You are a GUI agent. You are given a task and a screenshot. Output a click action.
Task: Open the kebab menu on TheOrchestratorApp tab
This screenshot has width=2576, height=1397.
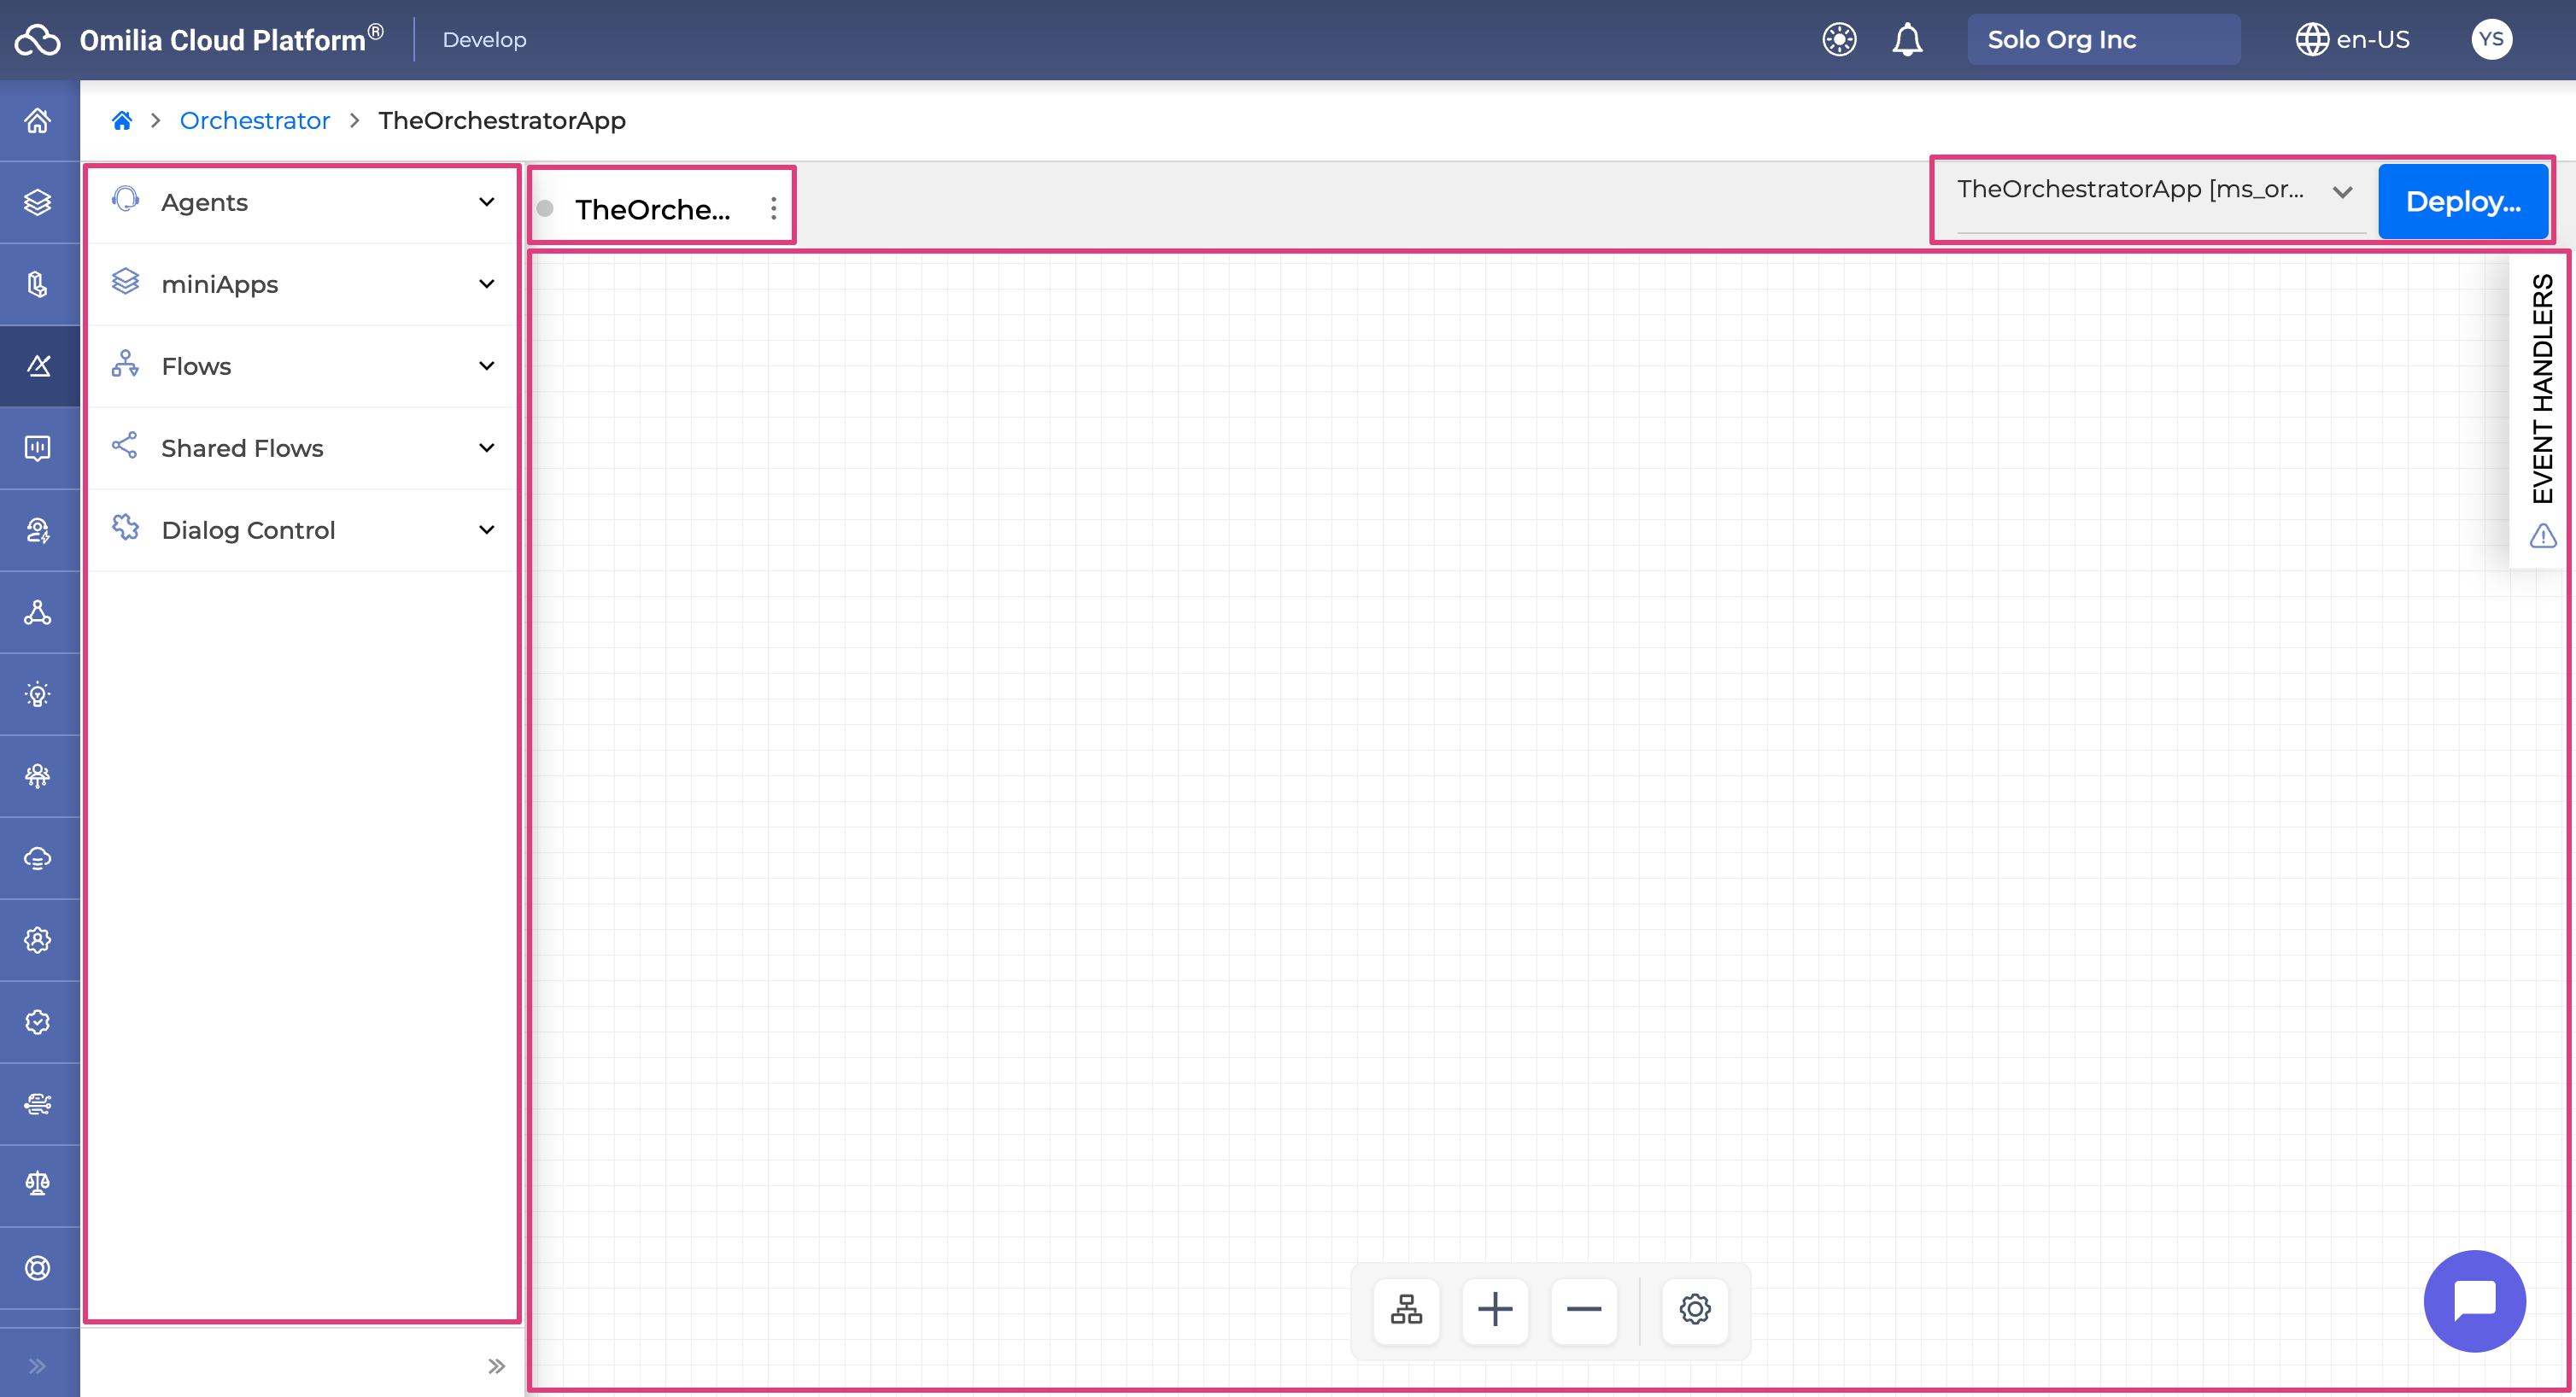[x=773, y=209]
